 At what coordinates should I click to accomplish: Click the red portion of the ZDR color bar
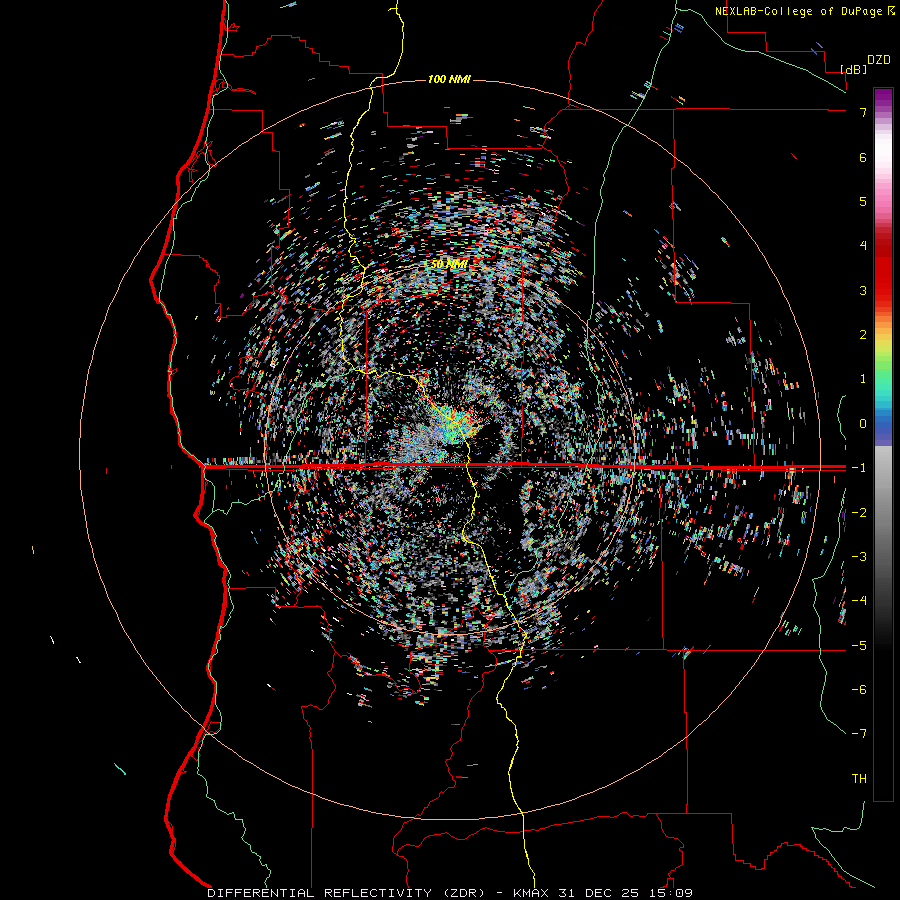pyautogui.click(x=883, y=270)
